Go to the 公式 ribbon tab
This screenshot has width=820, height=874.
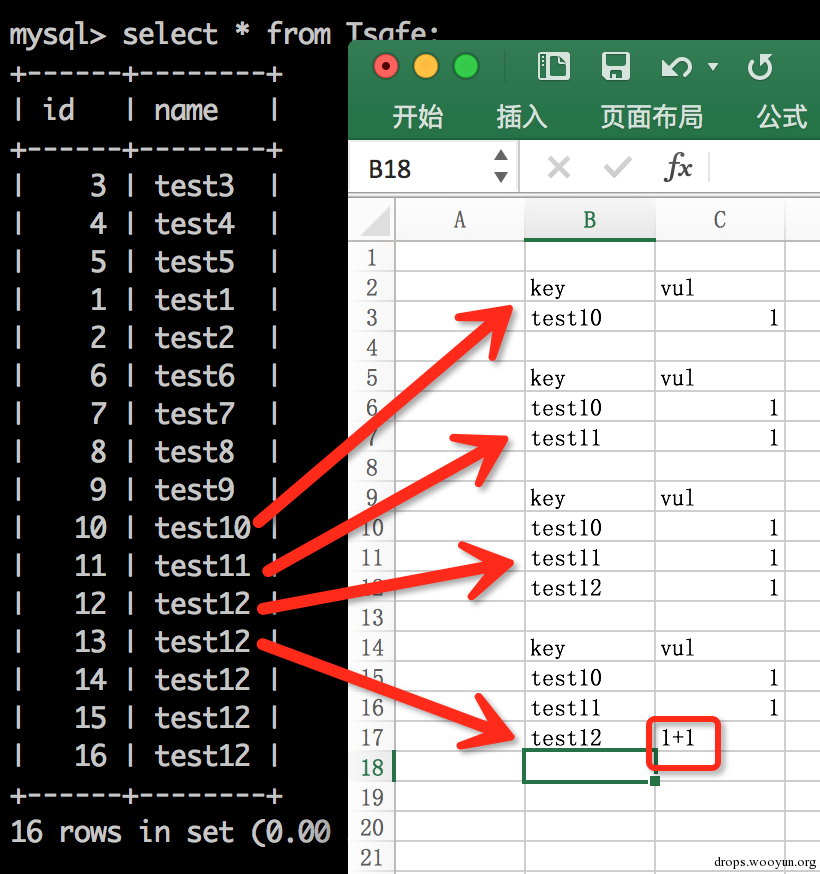(x=782, y=117)
